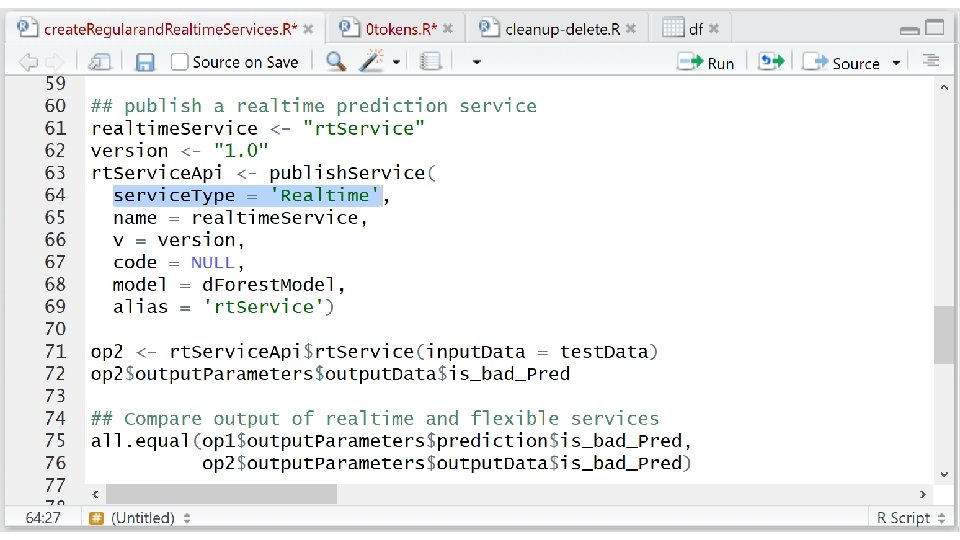Click the "rtService" string on line 61
This screenshot has height=540, width=960.
tap(364, 129)
